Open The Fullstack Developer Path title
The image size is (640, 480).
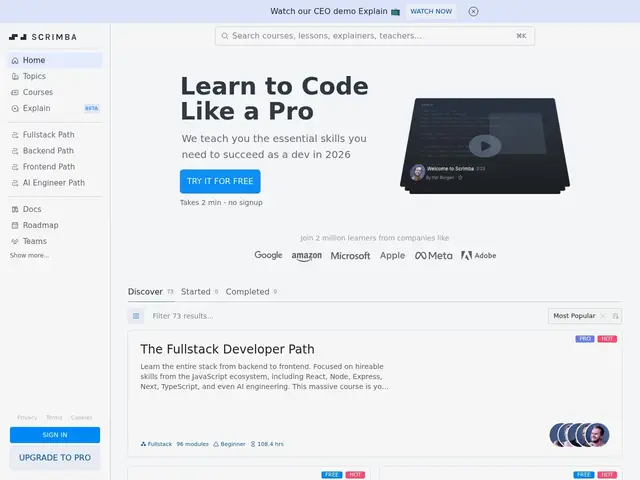(x=227, y=349)
